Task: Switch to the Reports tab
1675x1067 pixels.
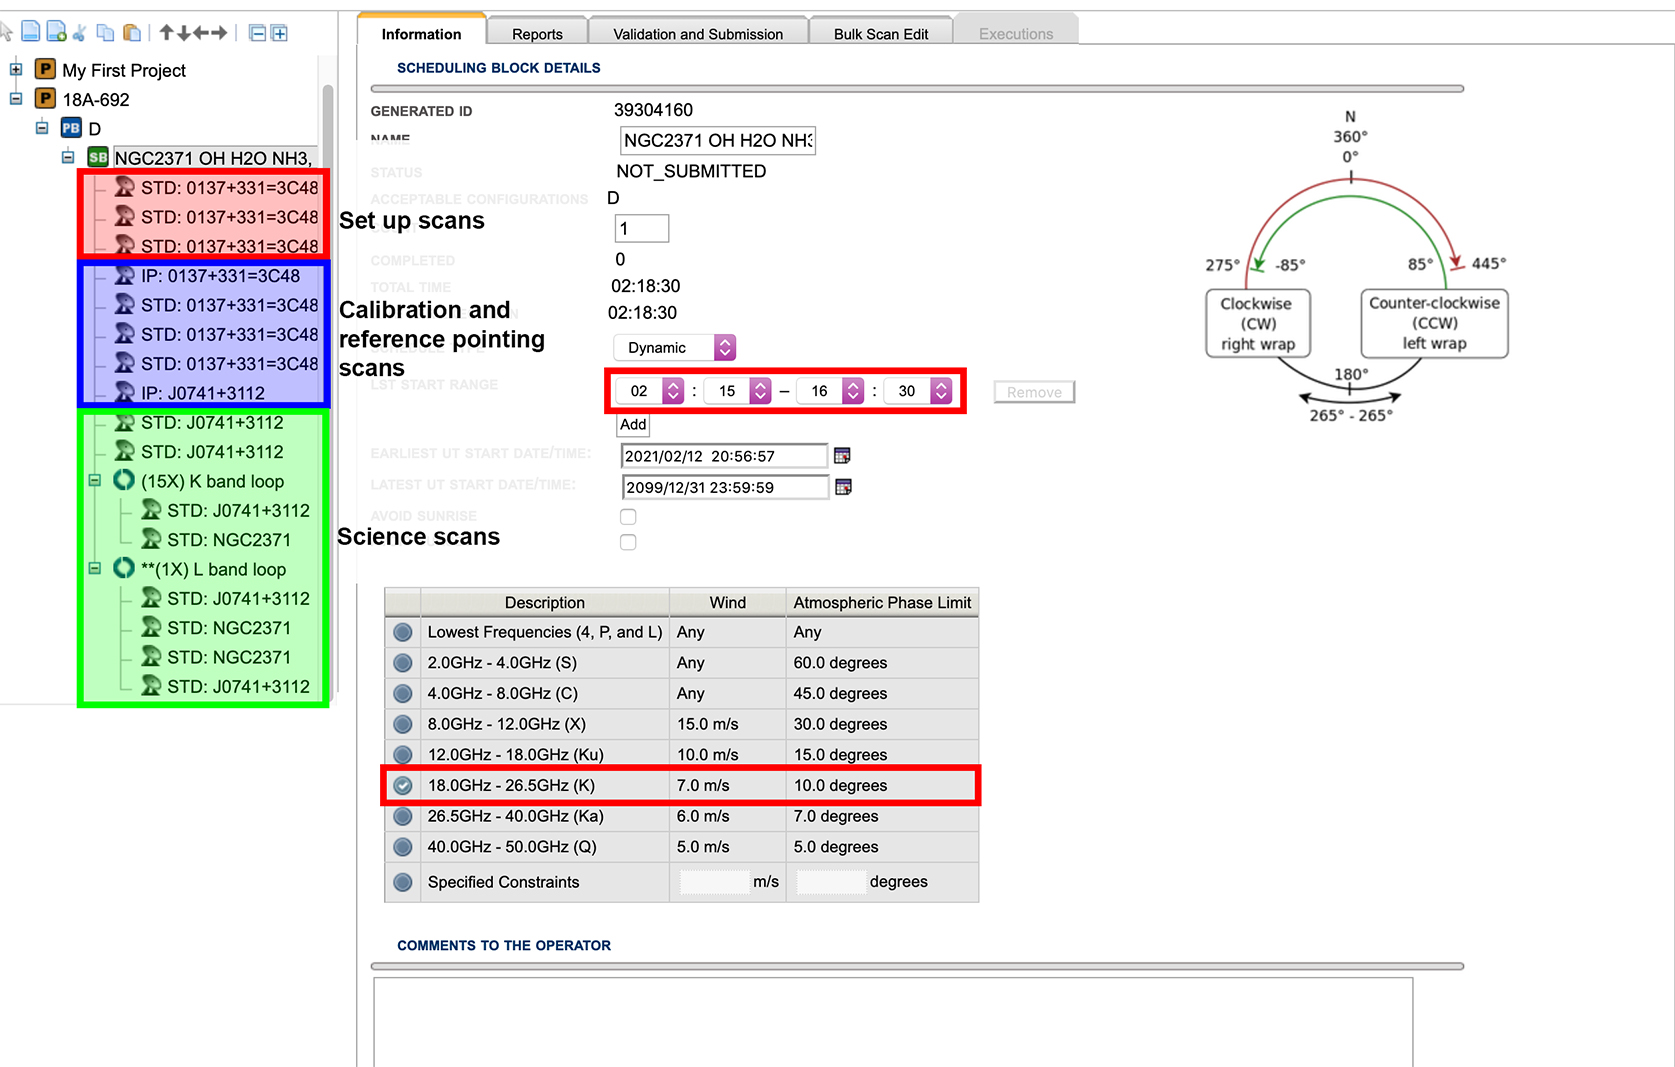Action: pos(537,33)
